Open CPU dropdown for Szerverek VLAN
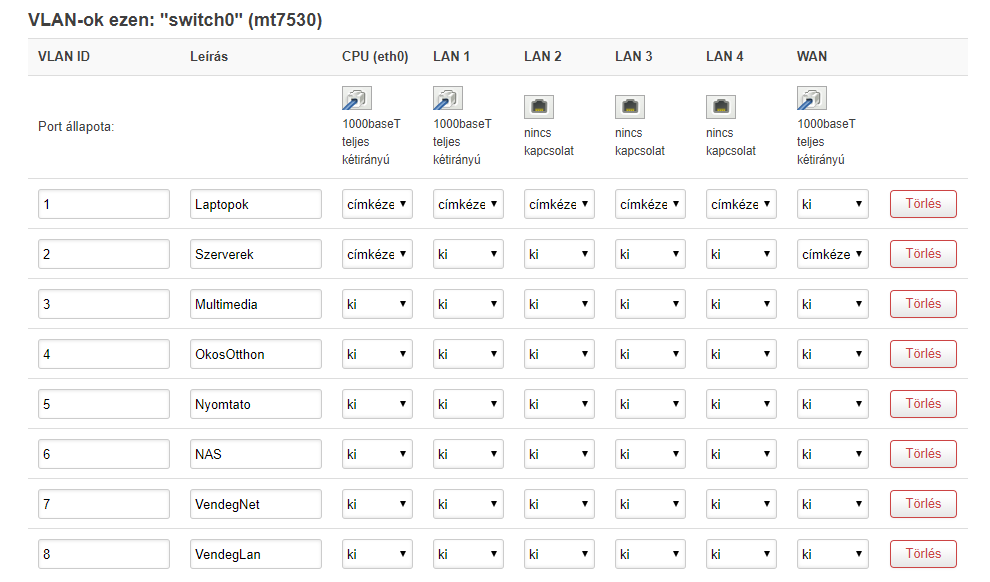 click(377, 254)
